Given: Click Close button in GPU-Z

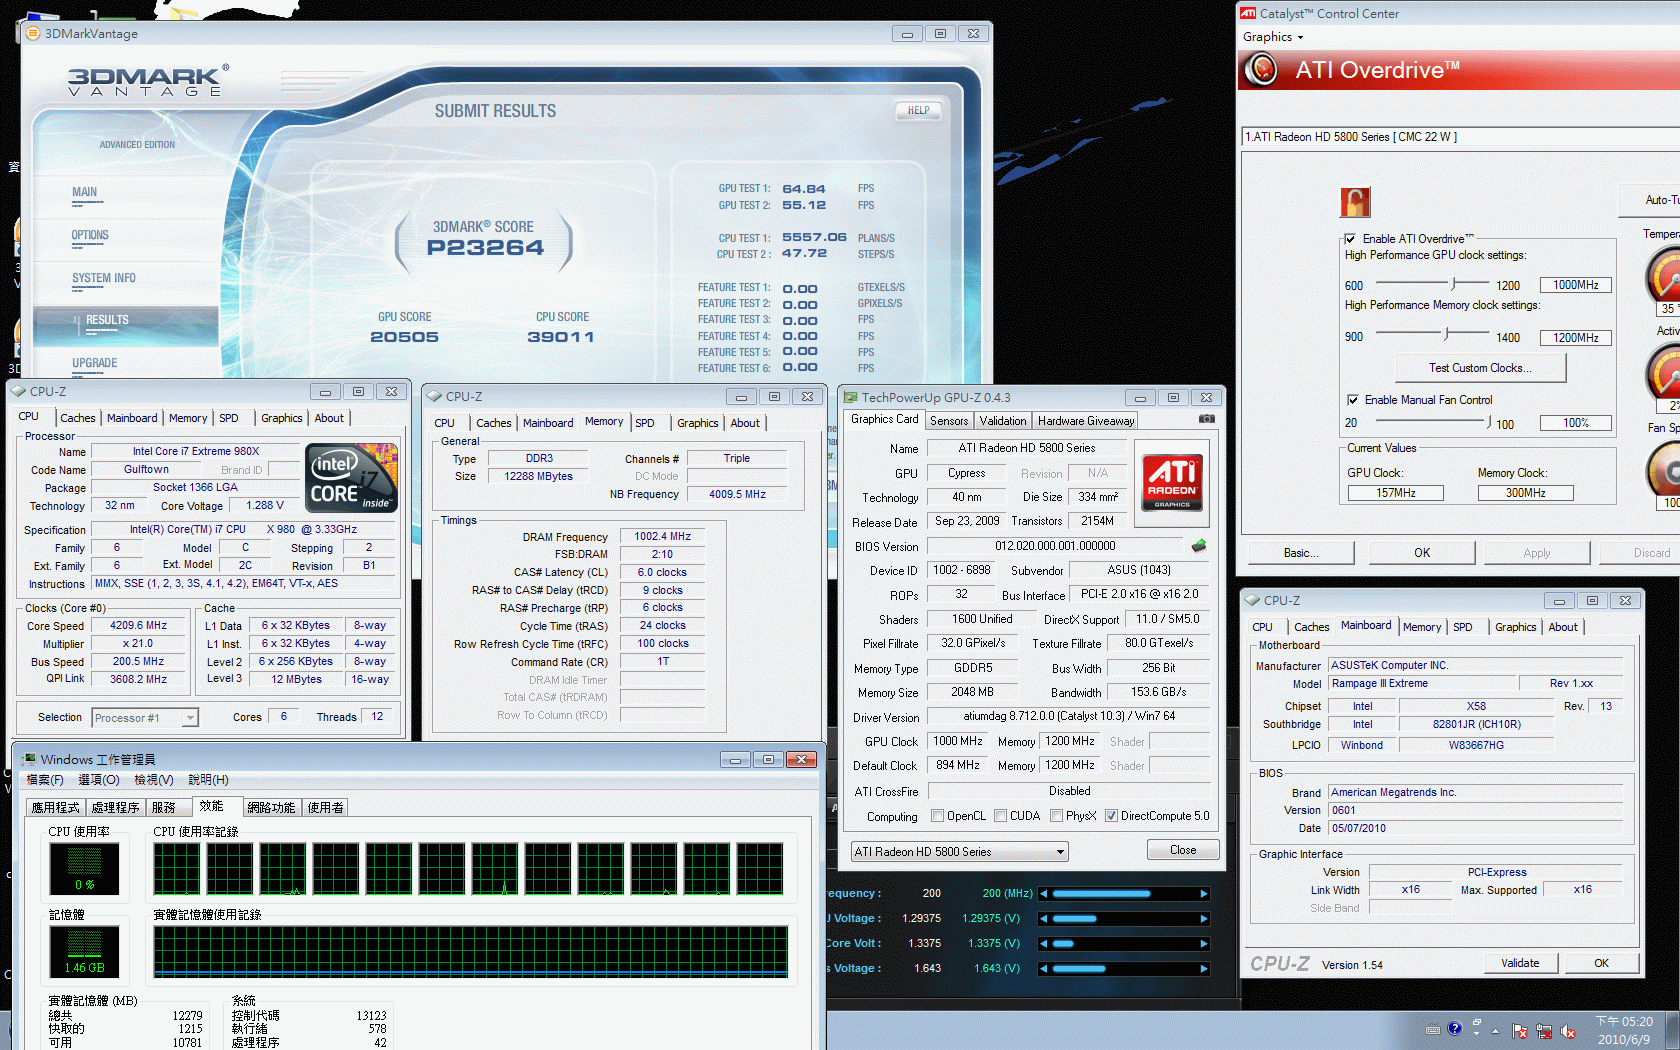Looking at the screenshot, I should (x=1183, y=850).
